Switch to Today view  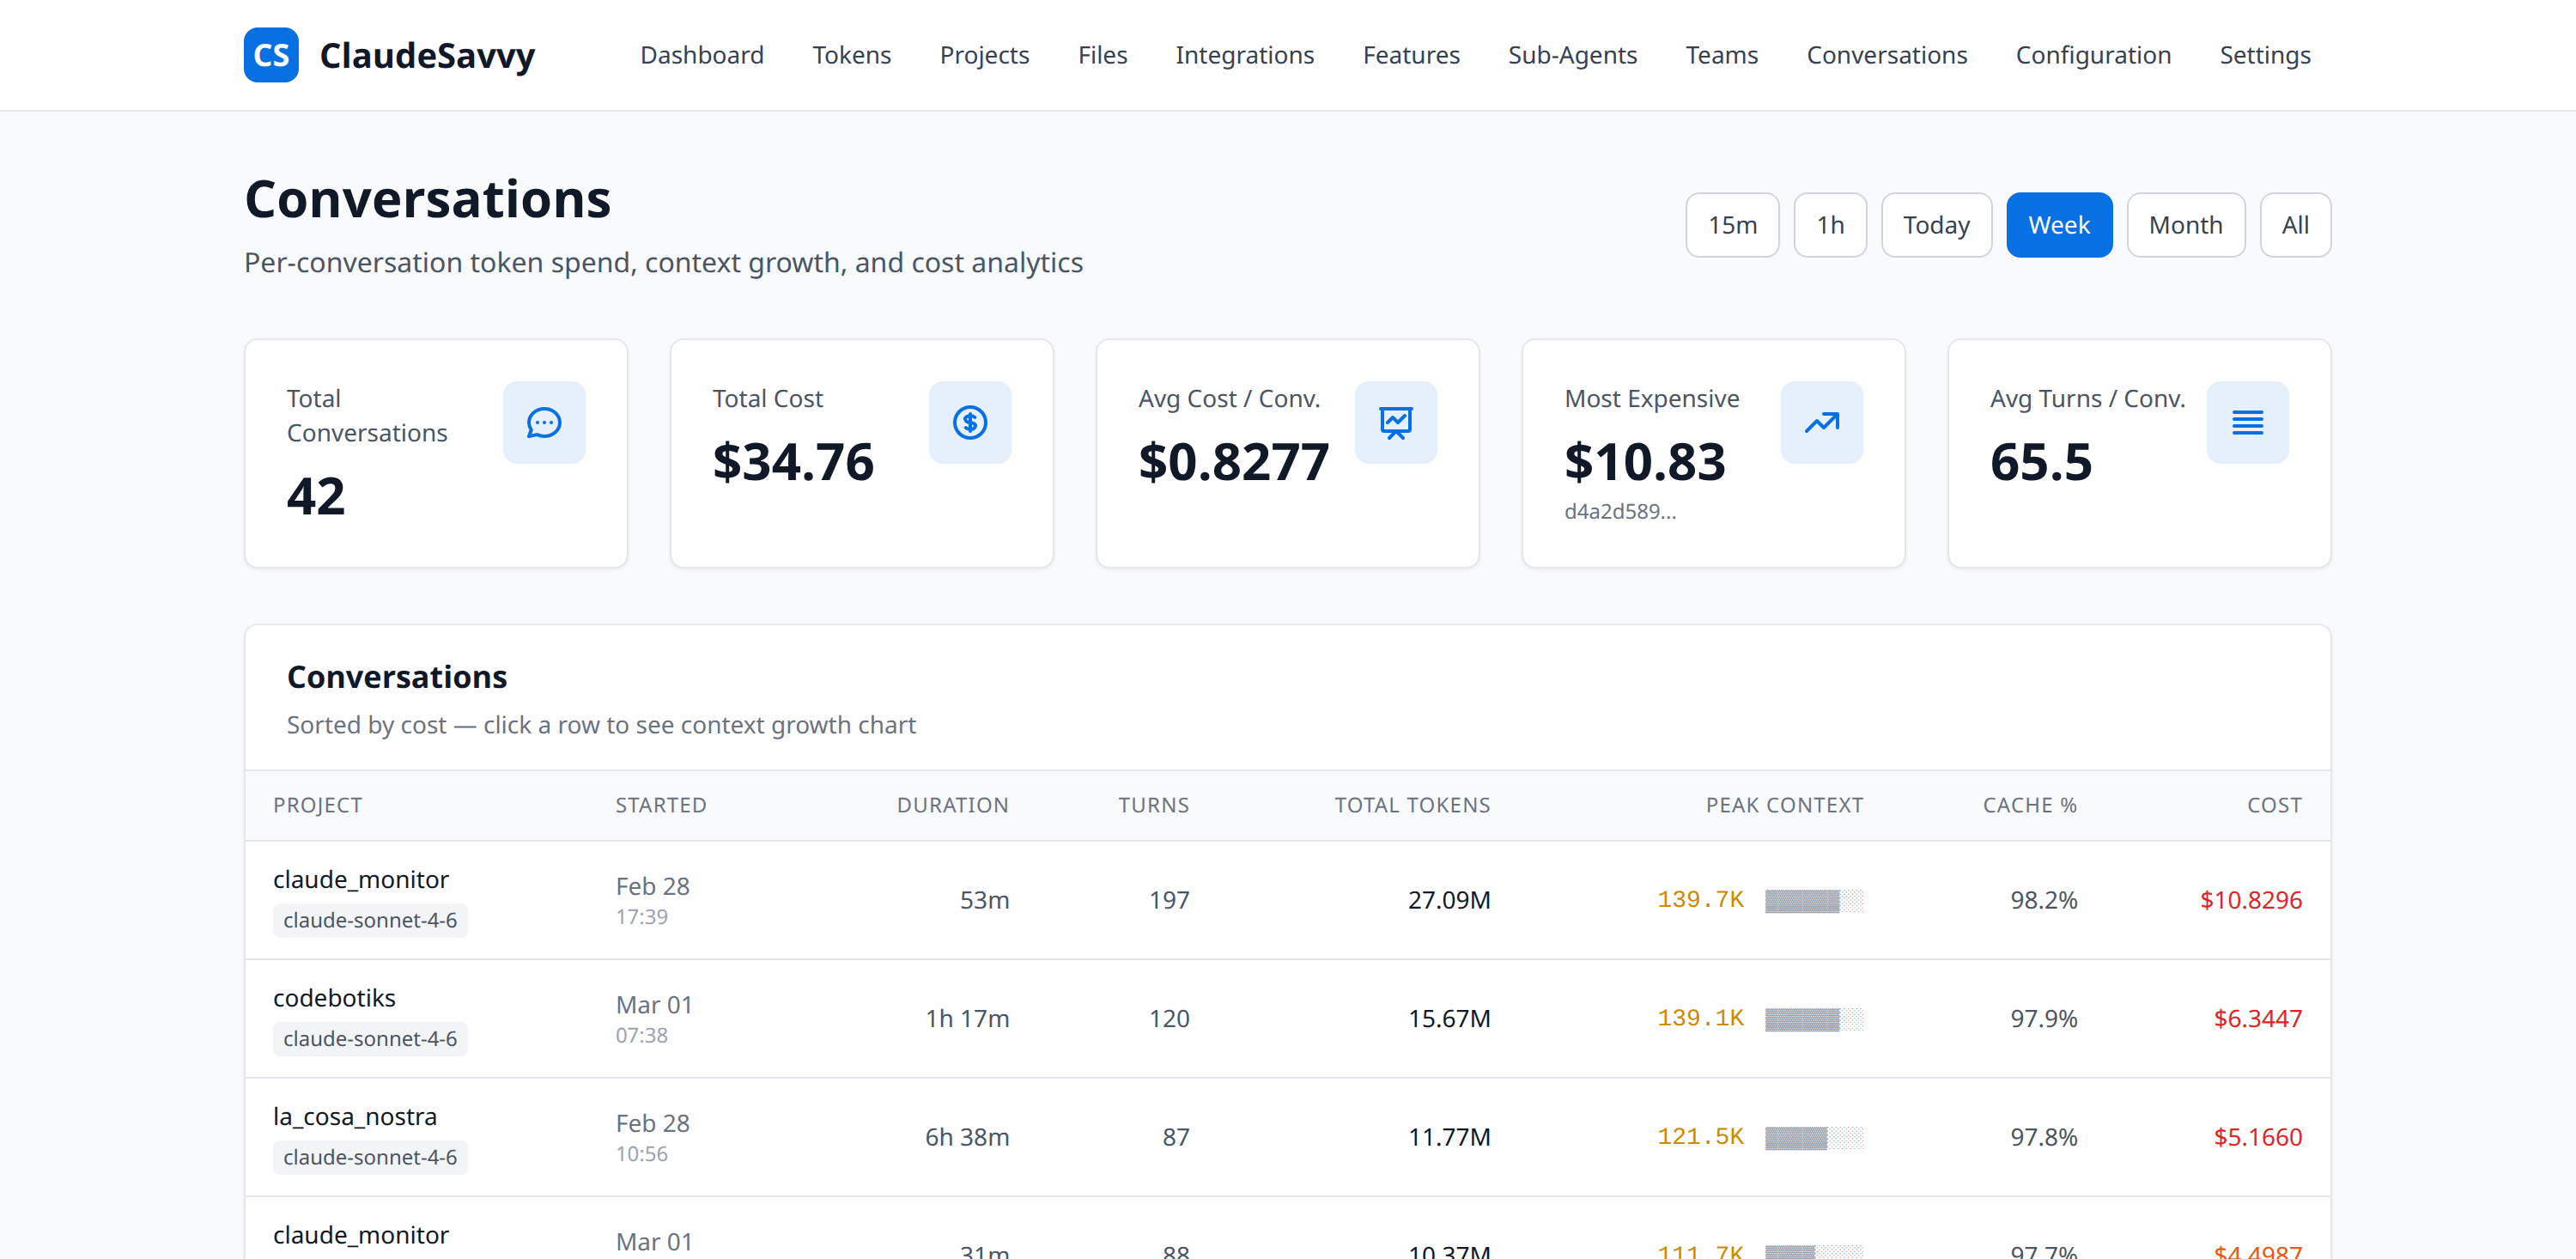(x=1936, y=224)
